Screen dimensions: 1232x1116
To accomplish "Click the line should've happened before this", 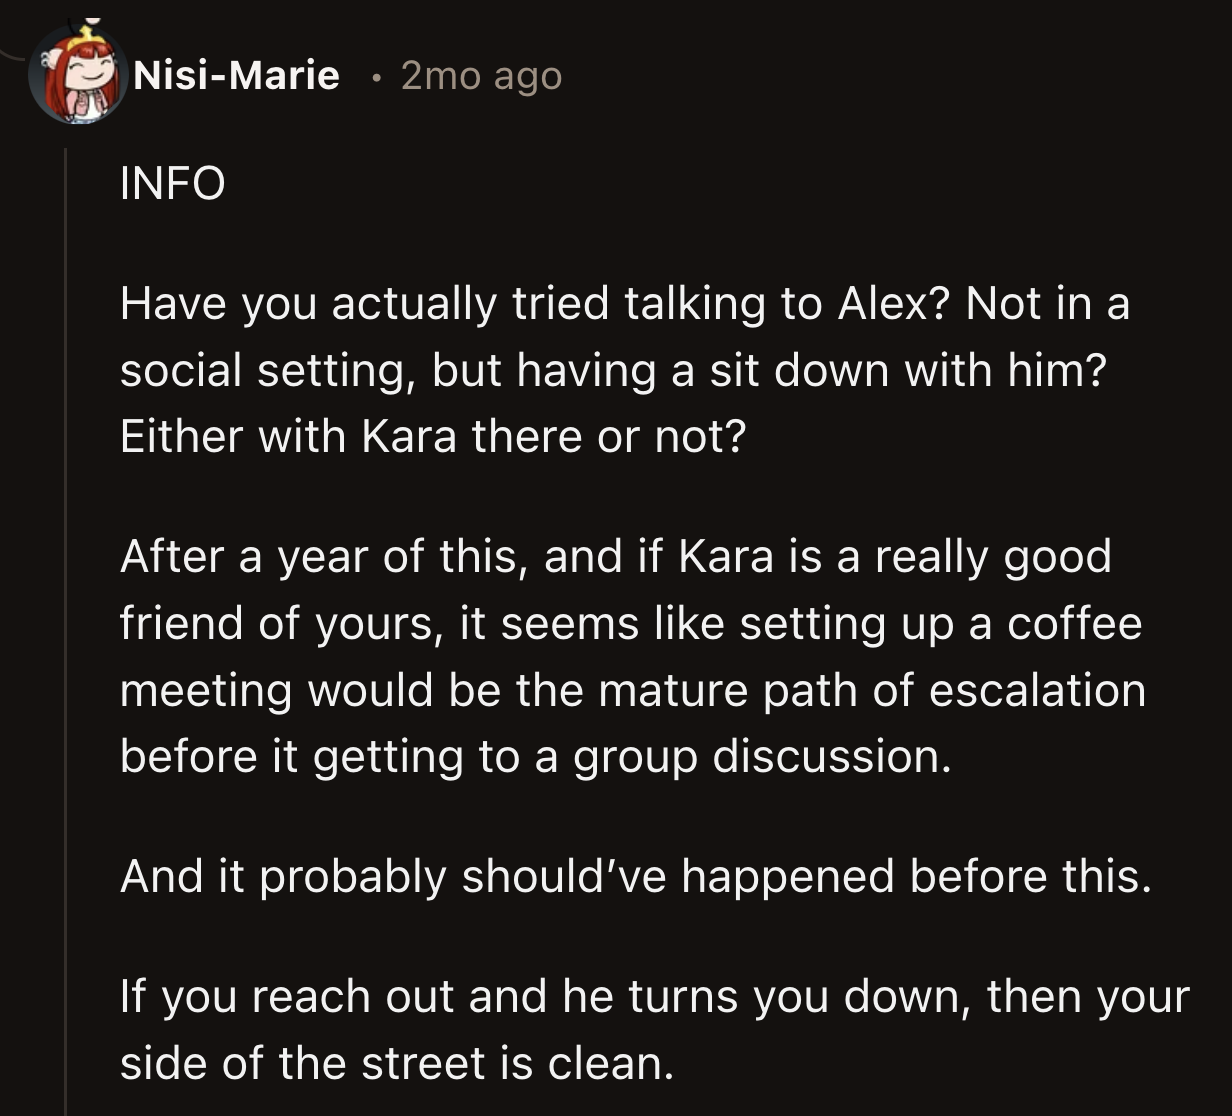I will [x=638, y=877].
